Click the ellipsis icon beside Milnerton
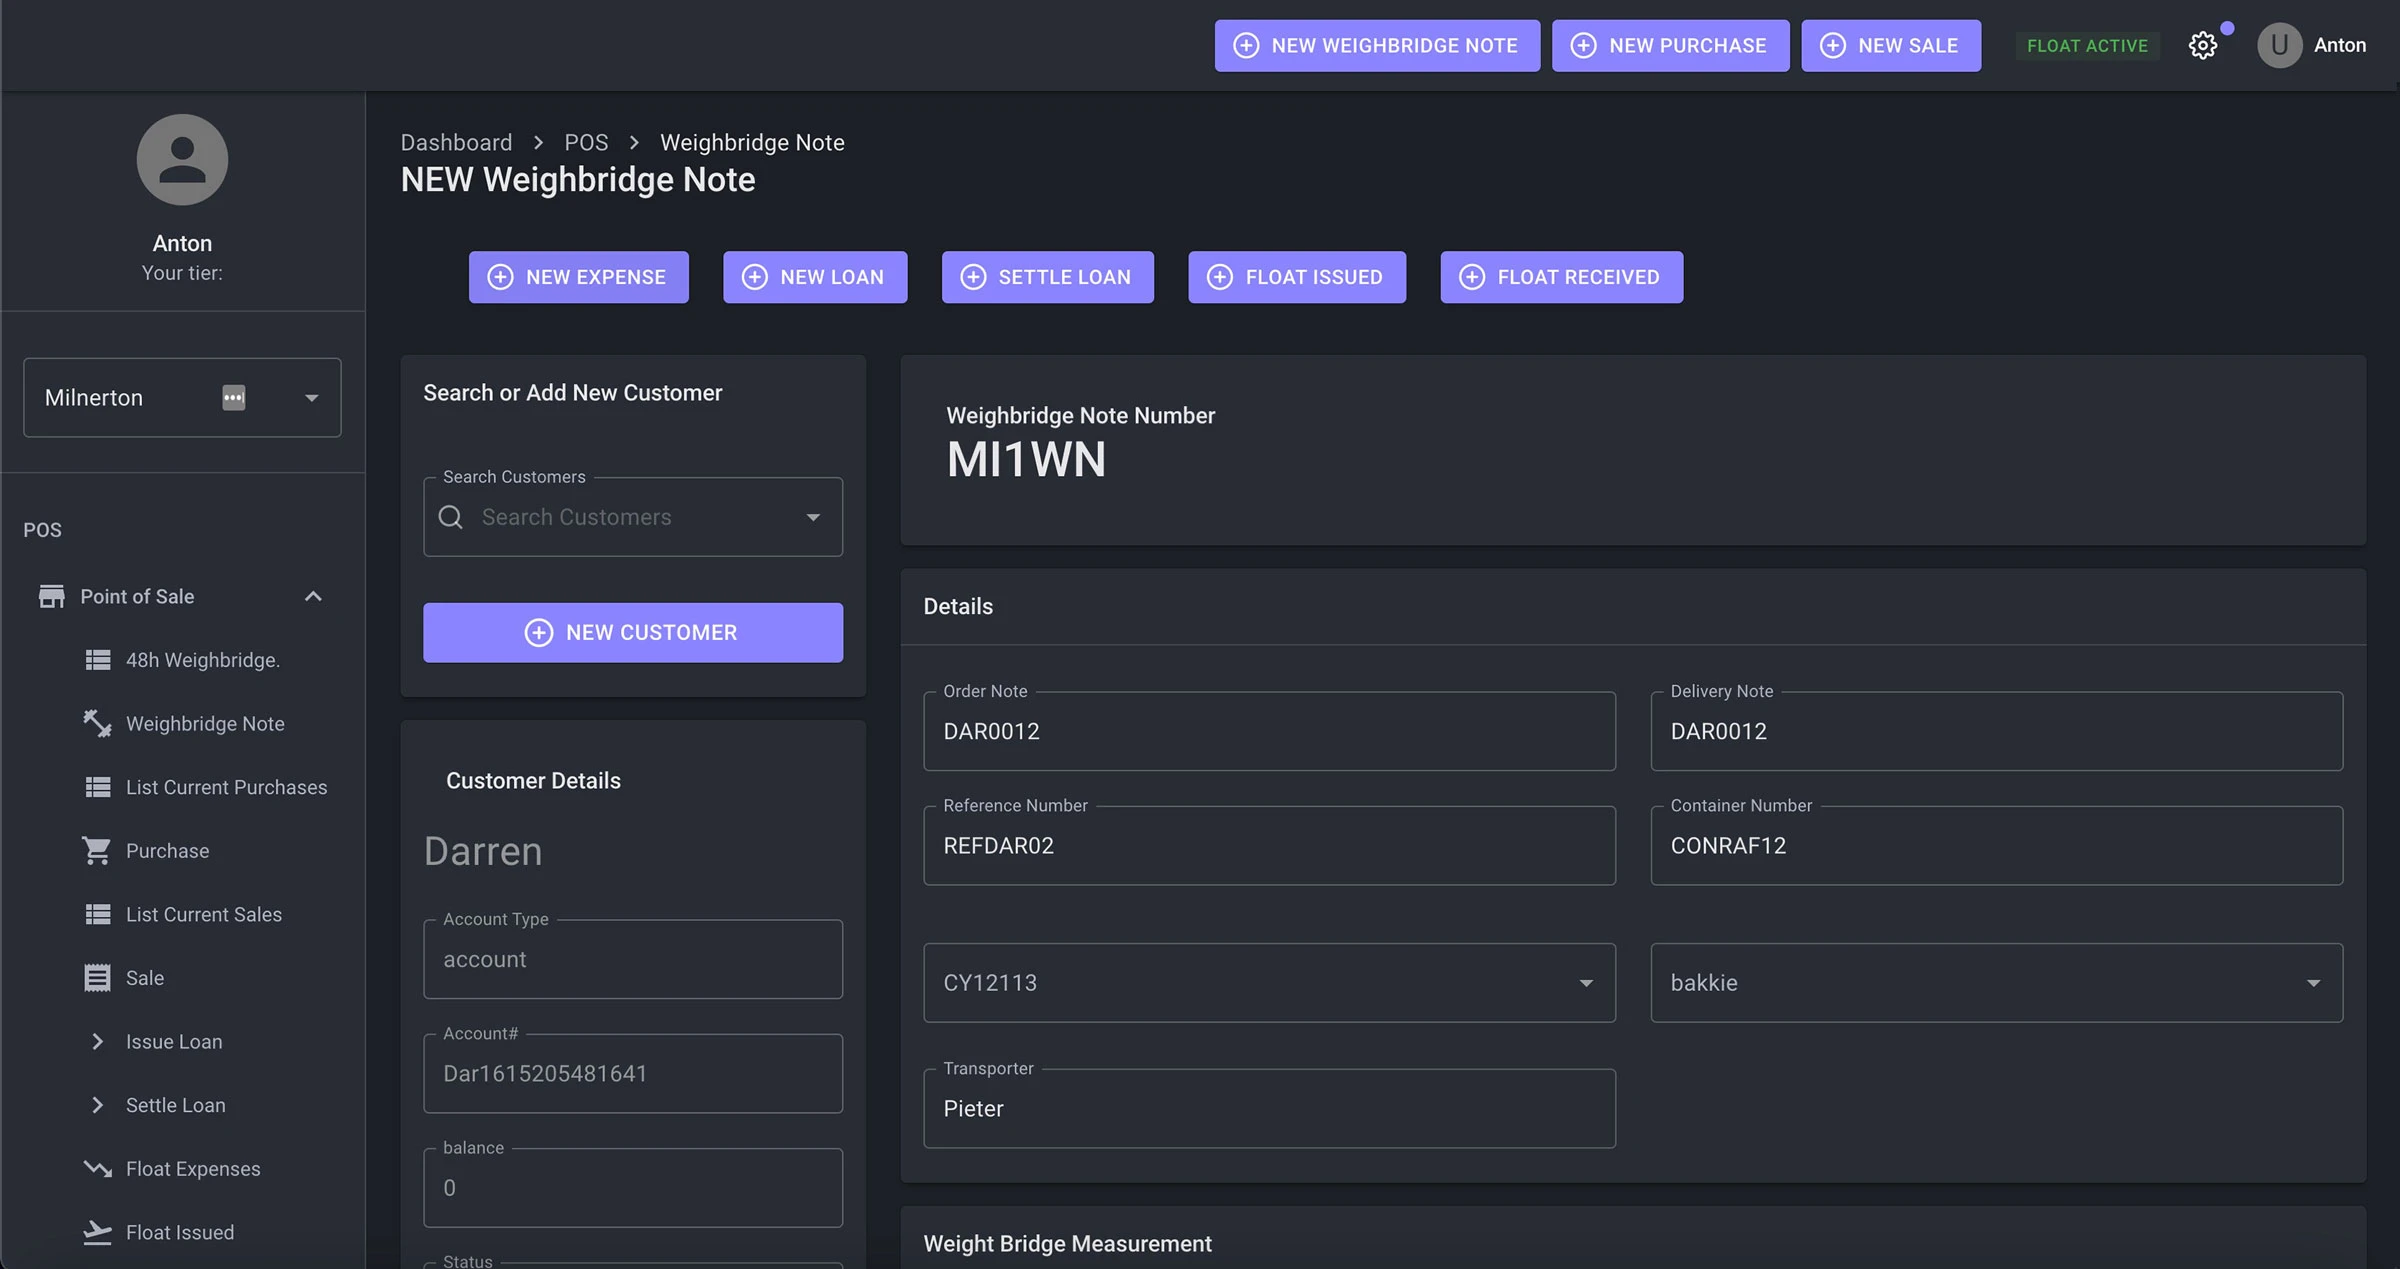2400x1269 pixels. coord(233,397)
